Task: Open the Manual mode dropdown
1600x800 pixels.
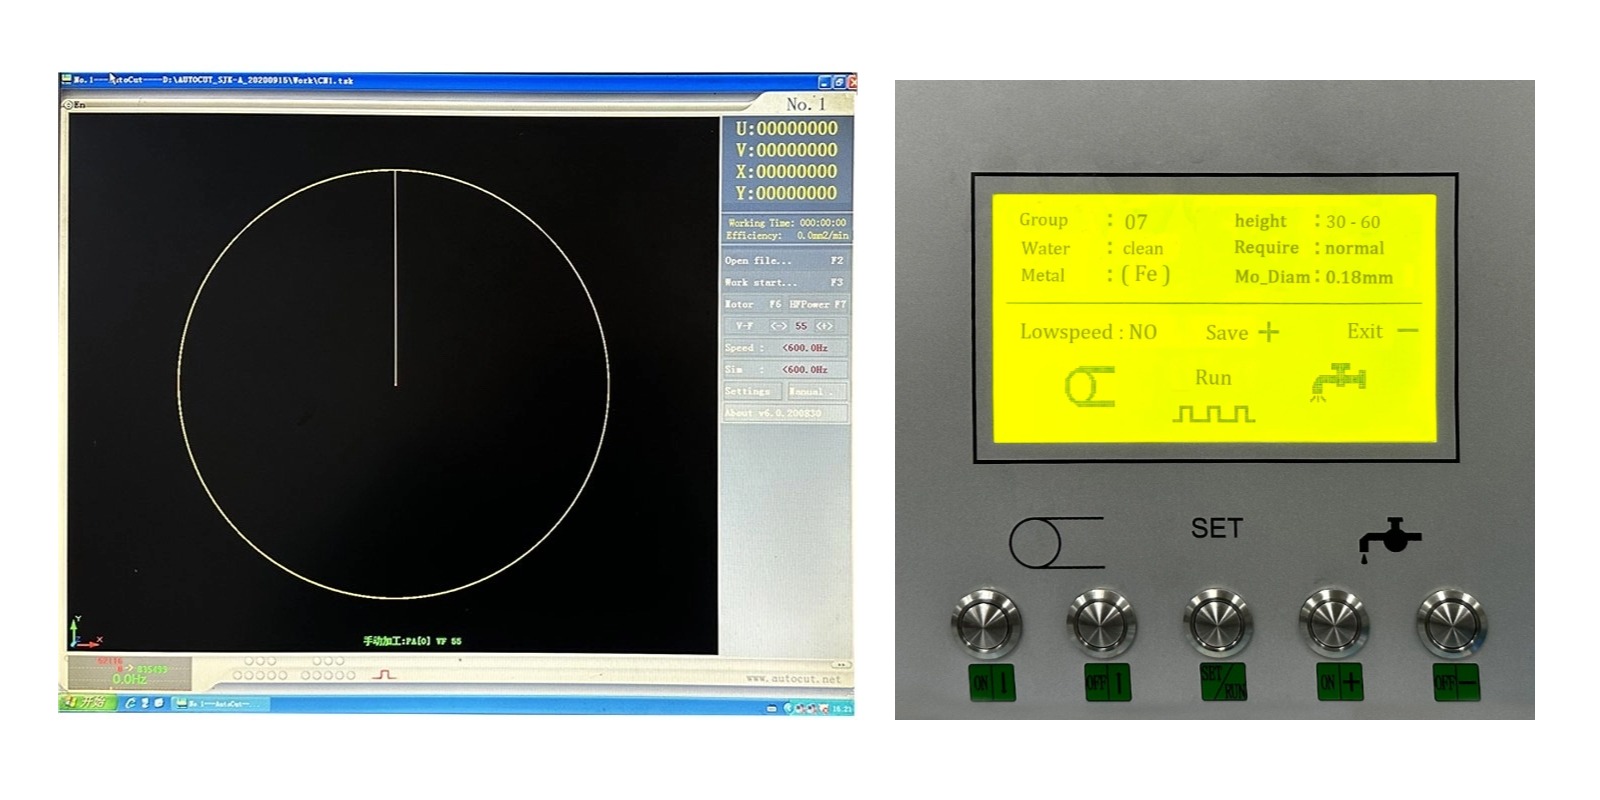Action: [x=816, y=391]
